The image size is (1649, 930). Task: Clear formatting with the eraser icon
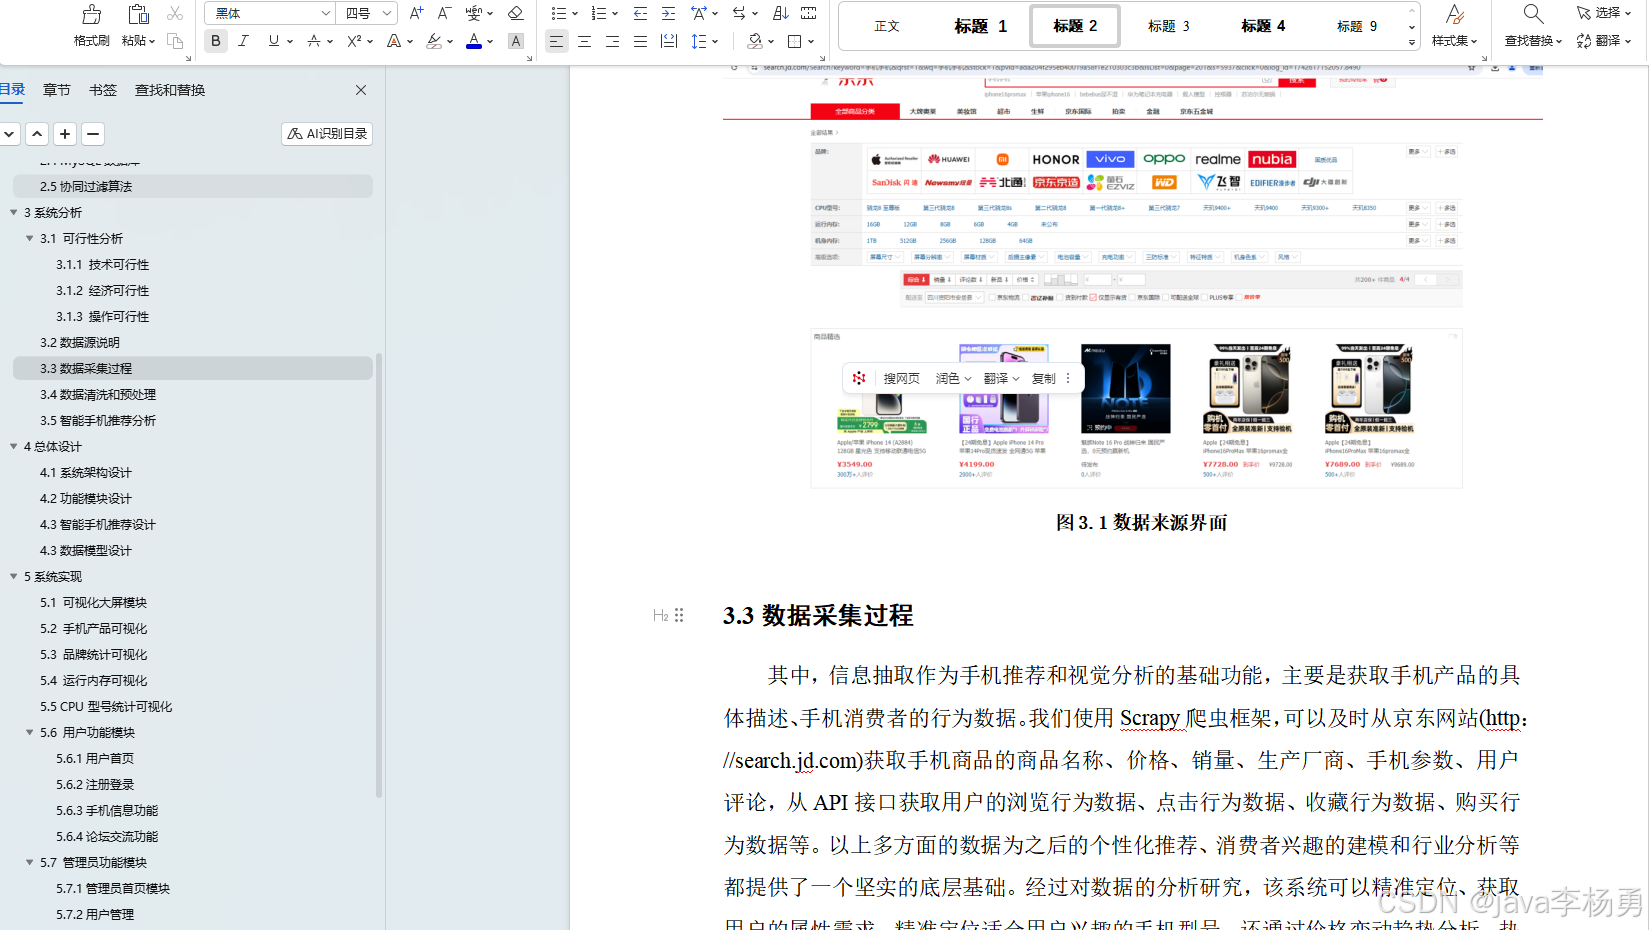[516, 13]
